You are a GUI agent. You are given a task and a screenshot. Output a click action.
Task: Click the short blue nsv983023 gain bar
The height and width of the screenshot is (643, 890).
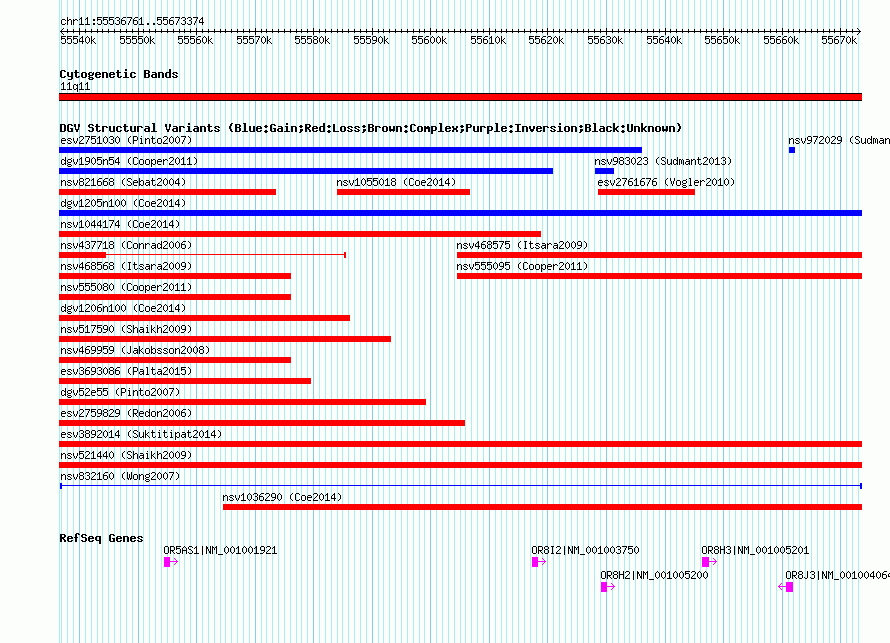point(604,171)
